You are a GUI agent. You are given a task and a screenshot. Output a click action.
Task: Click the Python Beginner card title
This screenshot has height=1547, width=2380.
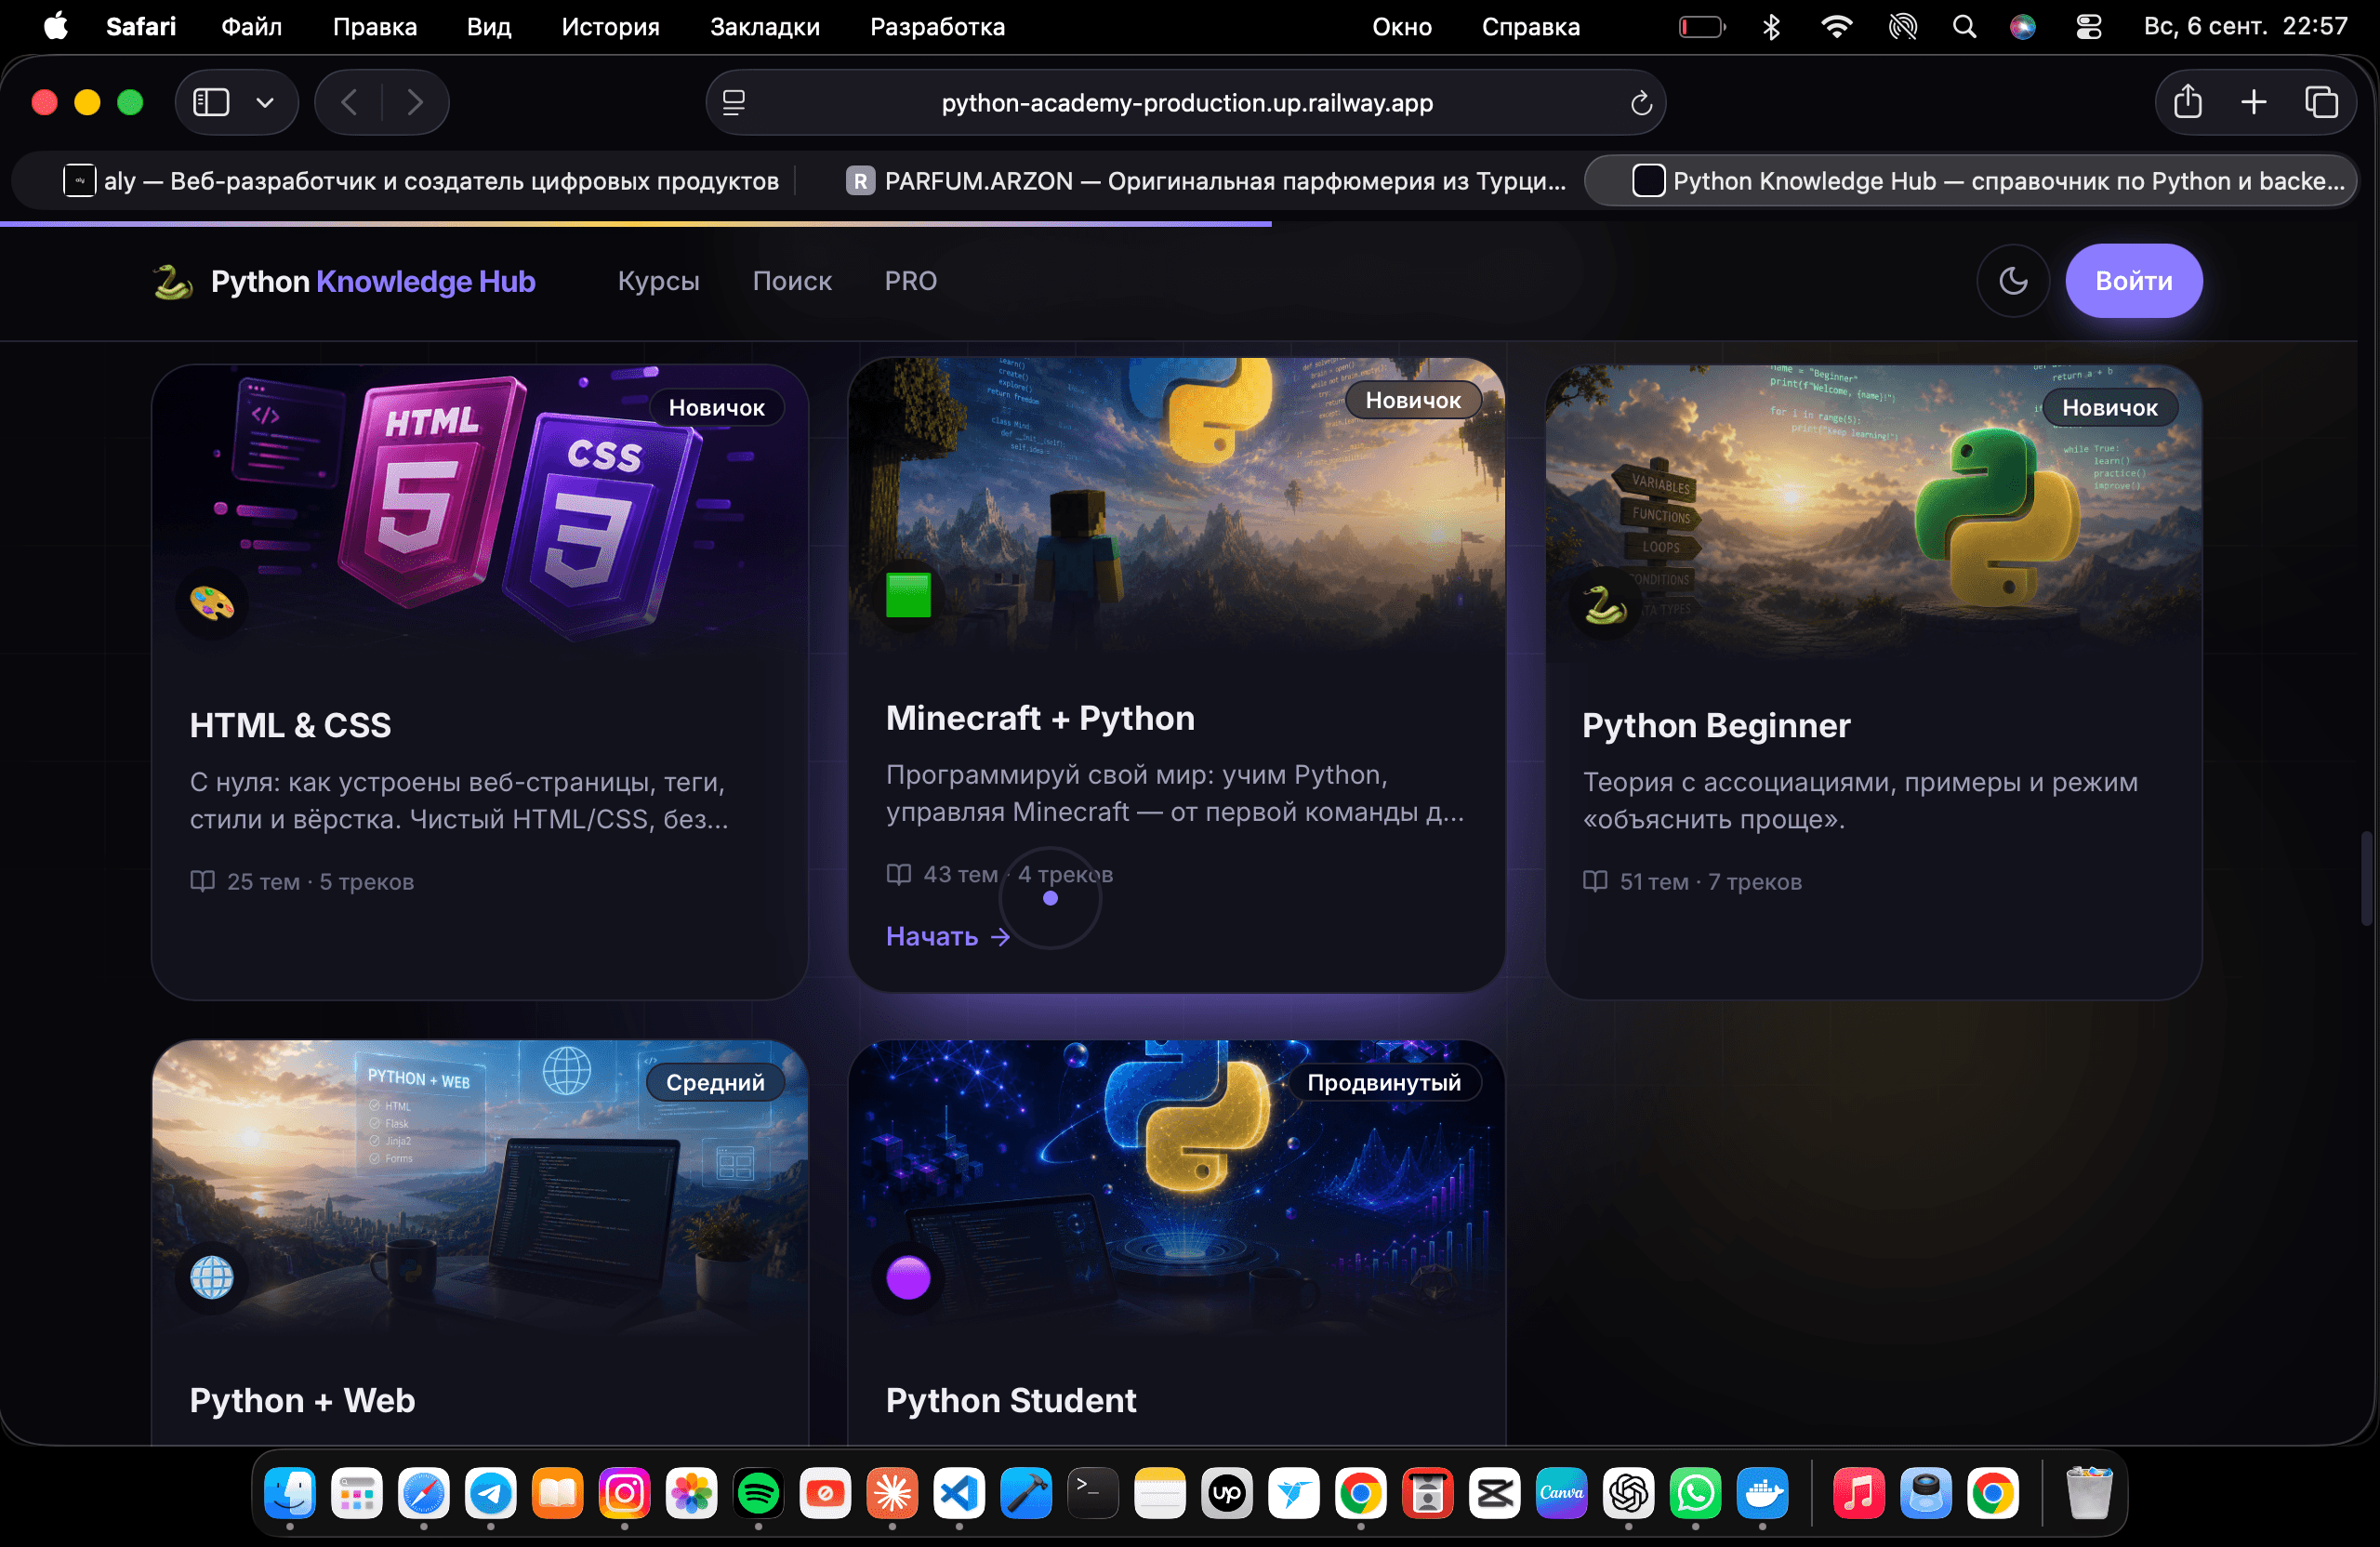(x=1716, y=725)
